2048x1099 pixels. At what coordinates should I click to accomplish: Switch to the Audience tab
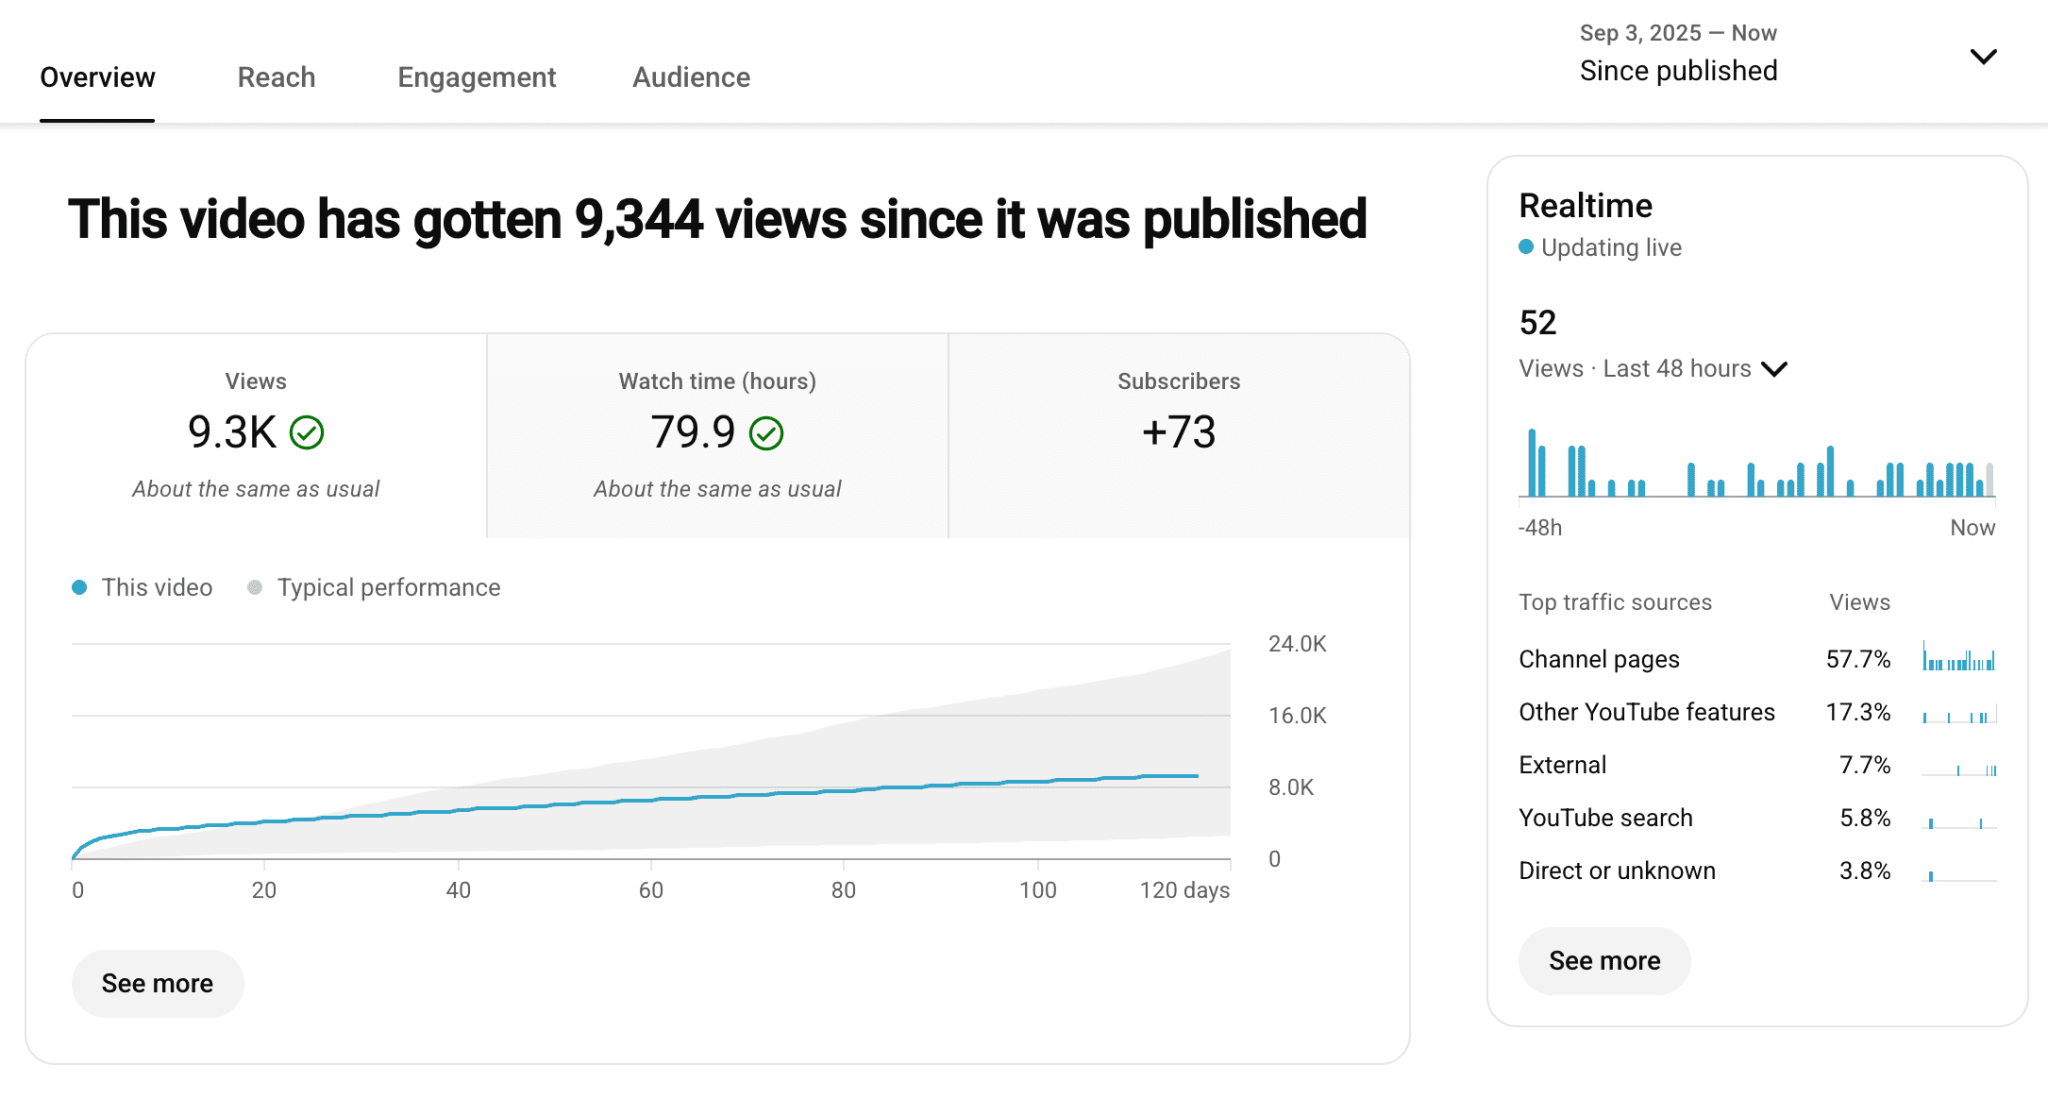[690, 77]
